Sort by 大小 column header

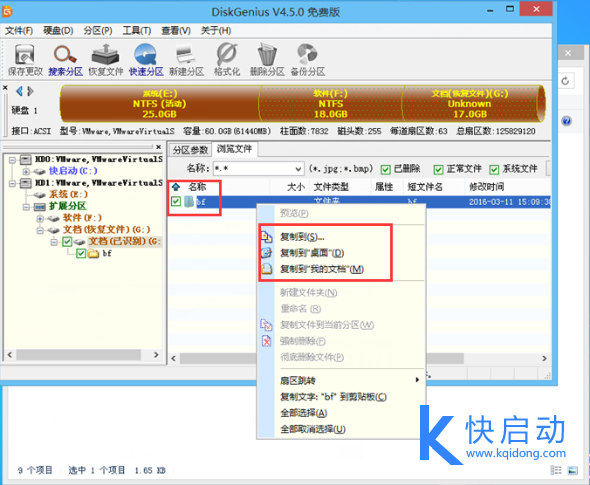[289, 187]
